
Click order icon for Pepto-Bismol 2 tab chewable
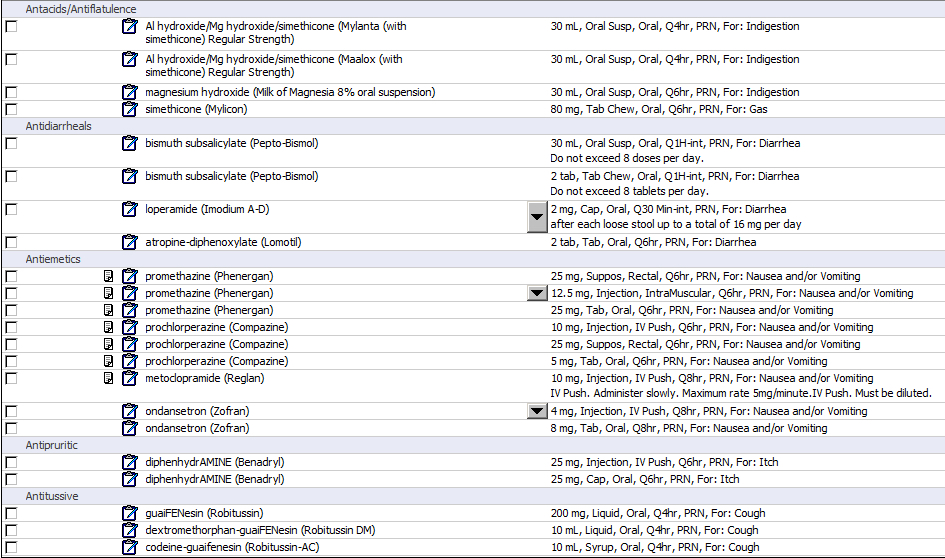(130, 176)
